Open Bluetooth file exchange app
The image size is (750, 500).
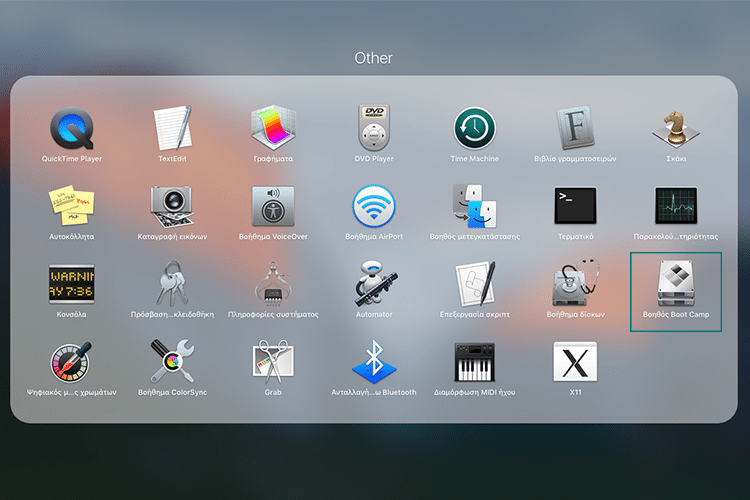(x=374, y=362)
